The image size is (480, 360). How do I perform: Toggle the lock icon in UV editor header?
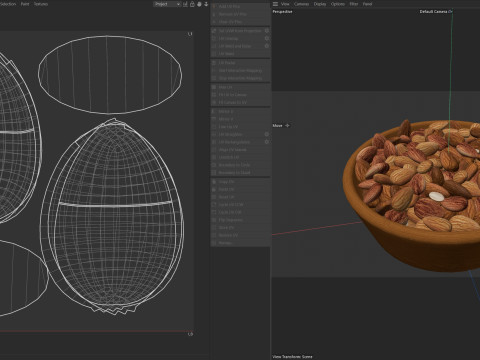coord(192,4)
